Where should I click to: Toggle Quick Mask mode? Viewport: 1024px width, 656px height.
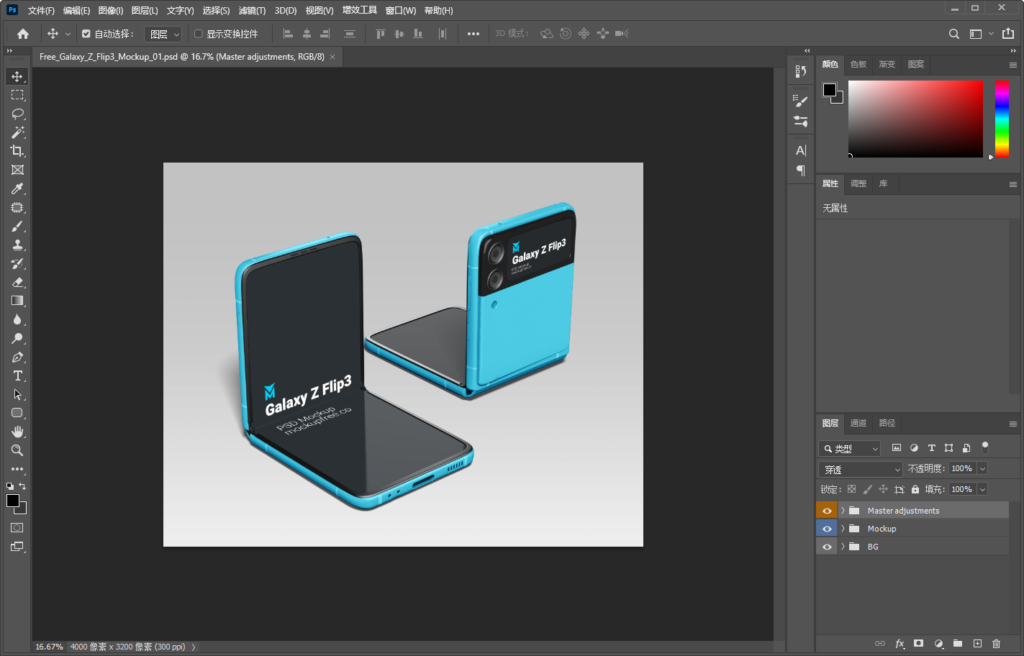[x=17, y=527]
